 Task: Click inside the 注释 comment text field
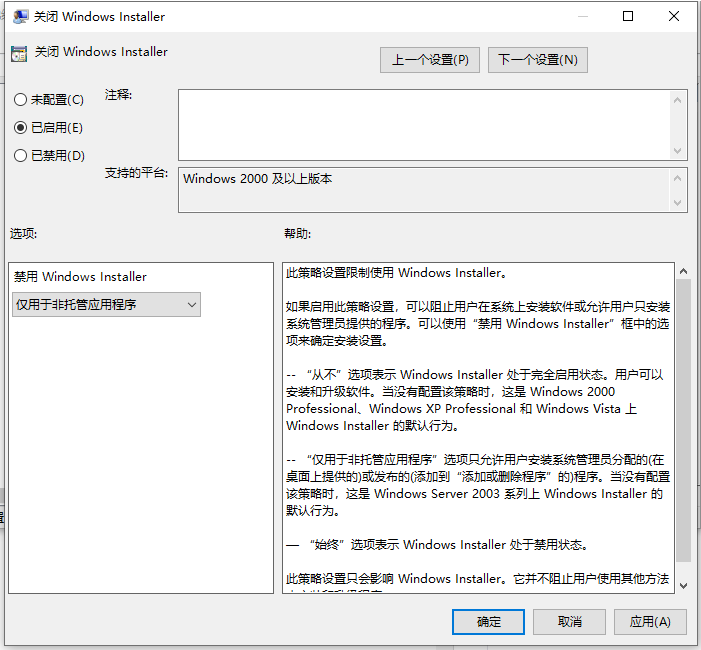click(x=424, y=125)
